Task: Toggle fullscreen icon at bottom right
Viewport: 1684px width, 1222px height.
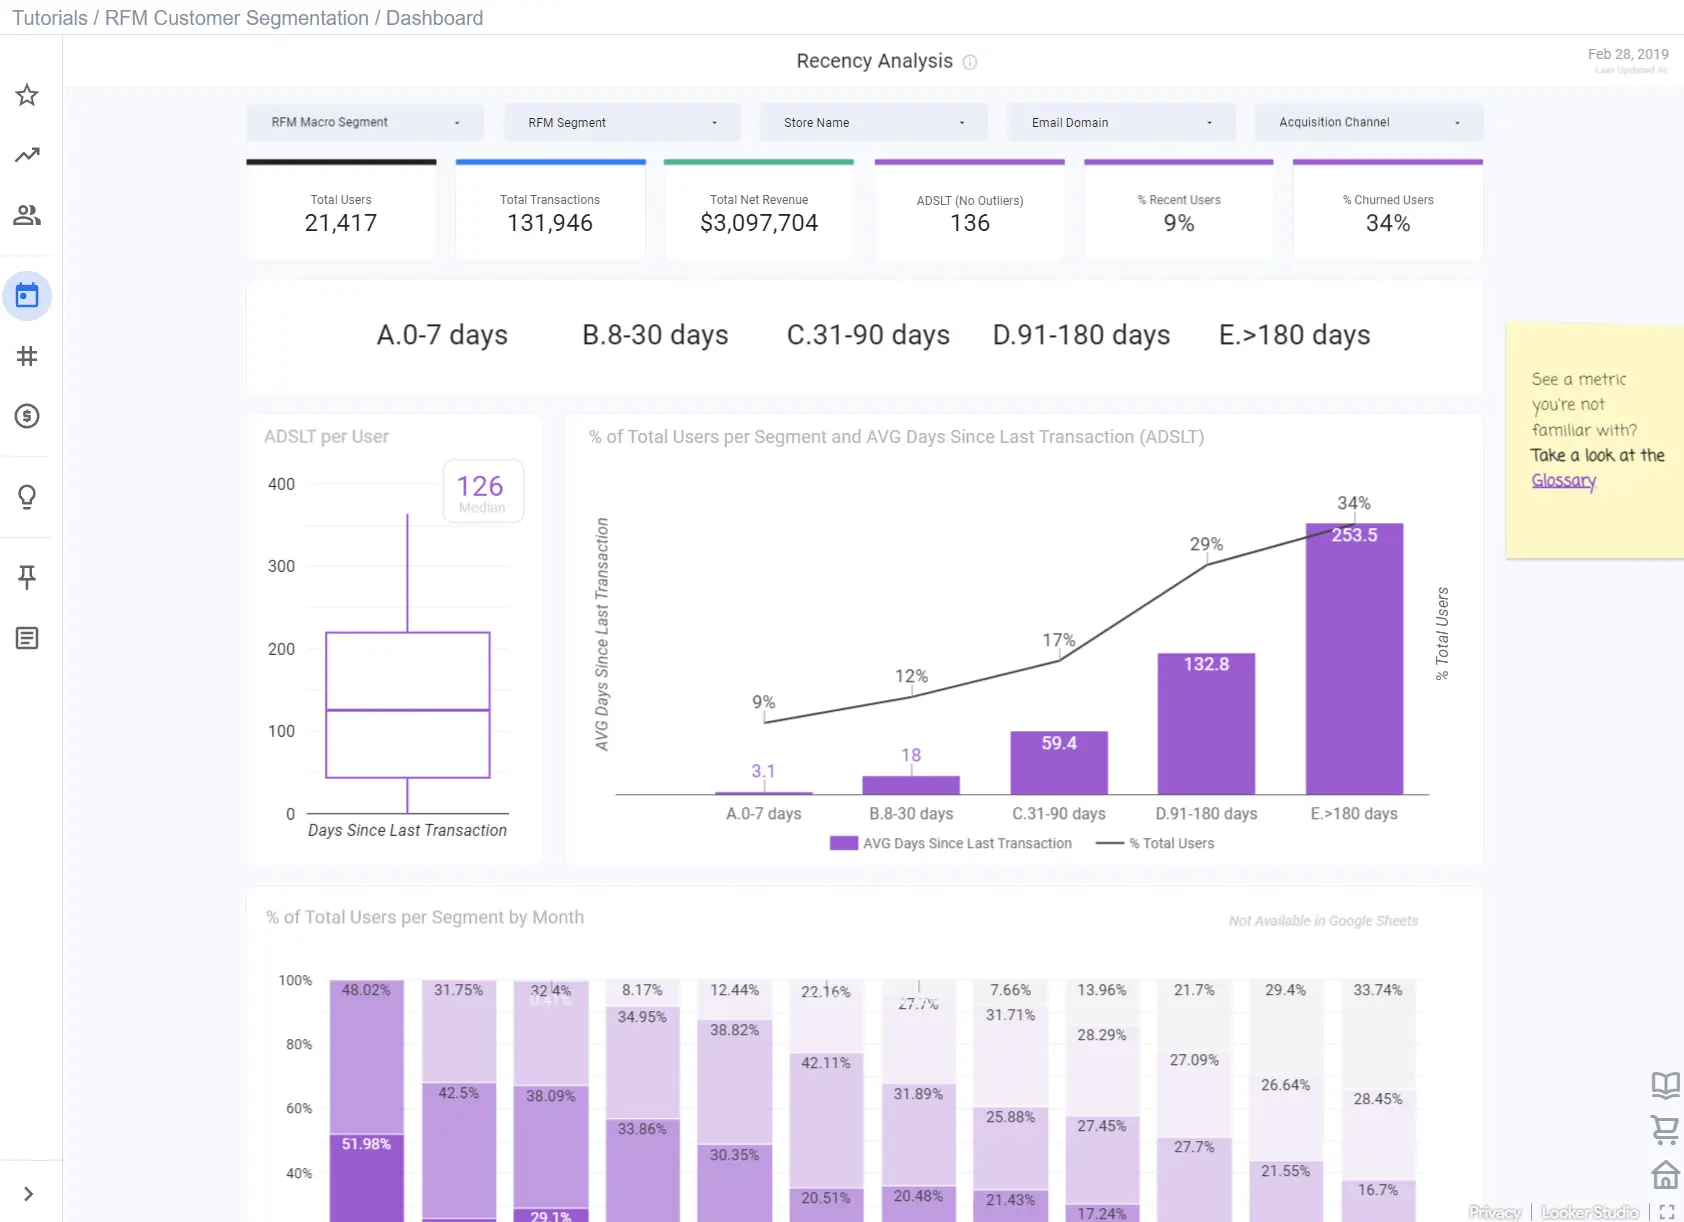Action: click(1667, 1212)
